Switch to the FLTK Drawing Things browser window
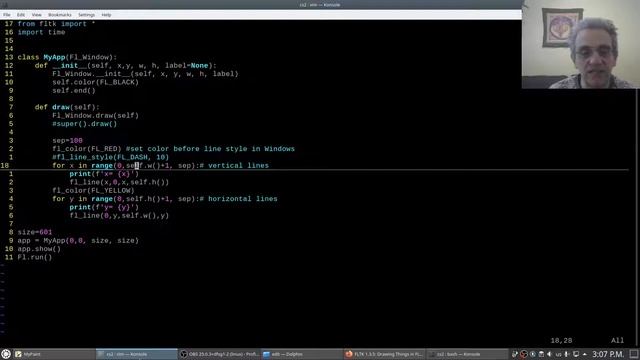Image resolution: width=640 pixels, height=360 pixels. 384,354
